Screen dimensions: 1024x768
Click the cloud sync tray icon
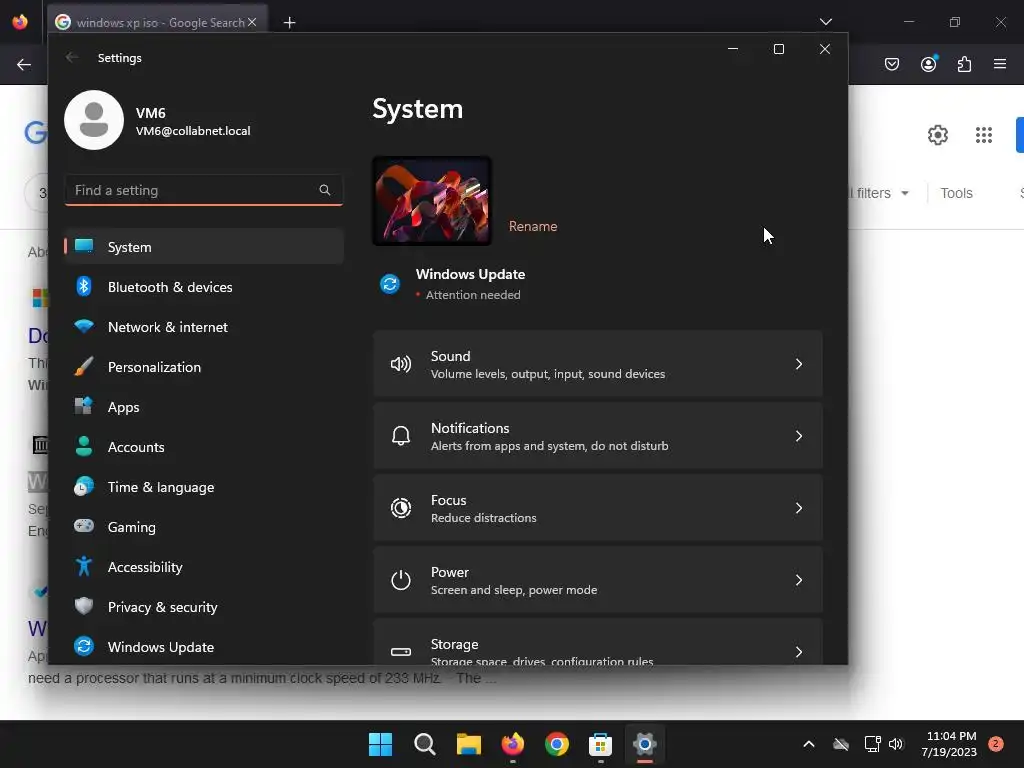tap(841, 744)
